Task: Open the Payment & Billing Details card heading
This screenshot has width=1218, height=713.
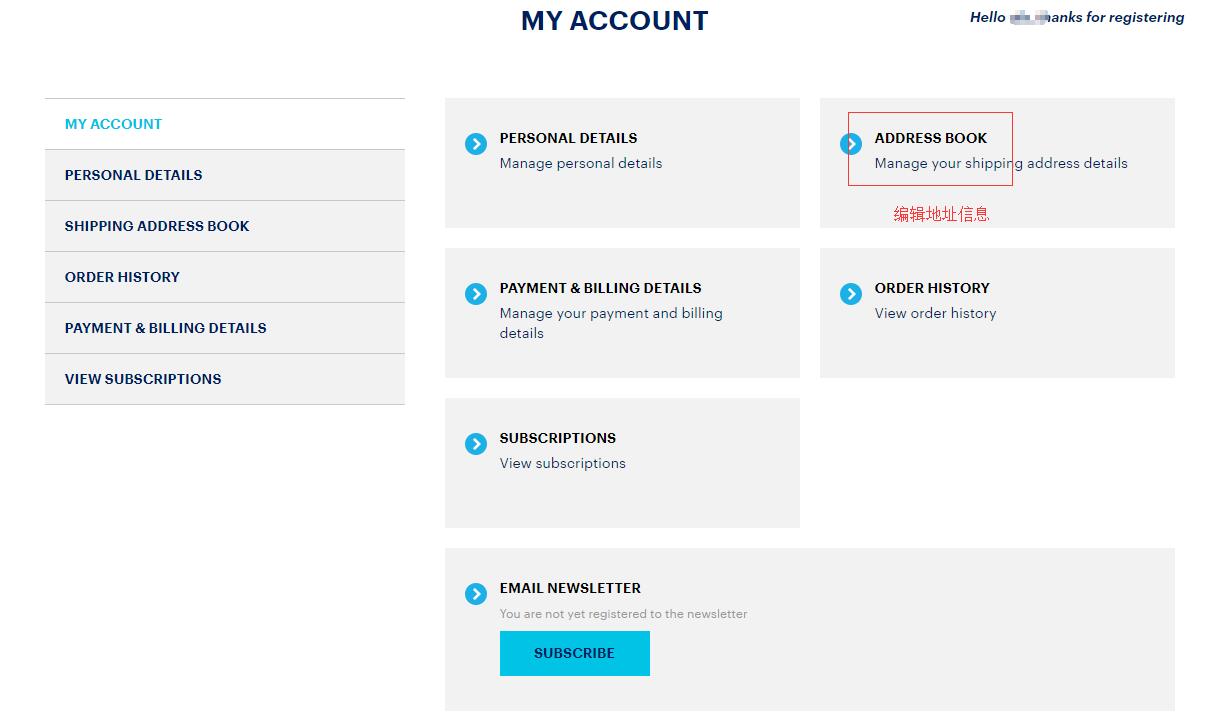Action: point(600,288)
